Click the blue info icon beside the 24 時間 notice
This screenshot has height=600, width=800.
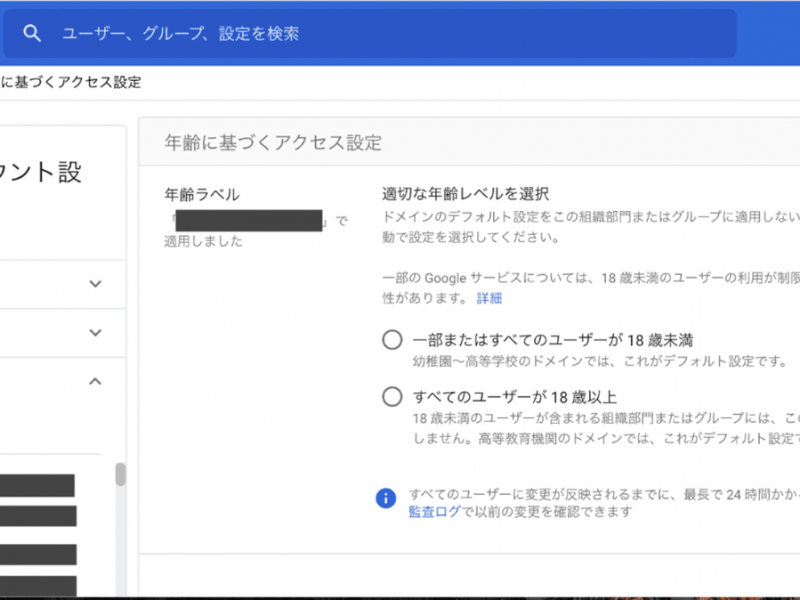coord(386,498)
